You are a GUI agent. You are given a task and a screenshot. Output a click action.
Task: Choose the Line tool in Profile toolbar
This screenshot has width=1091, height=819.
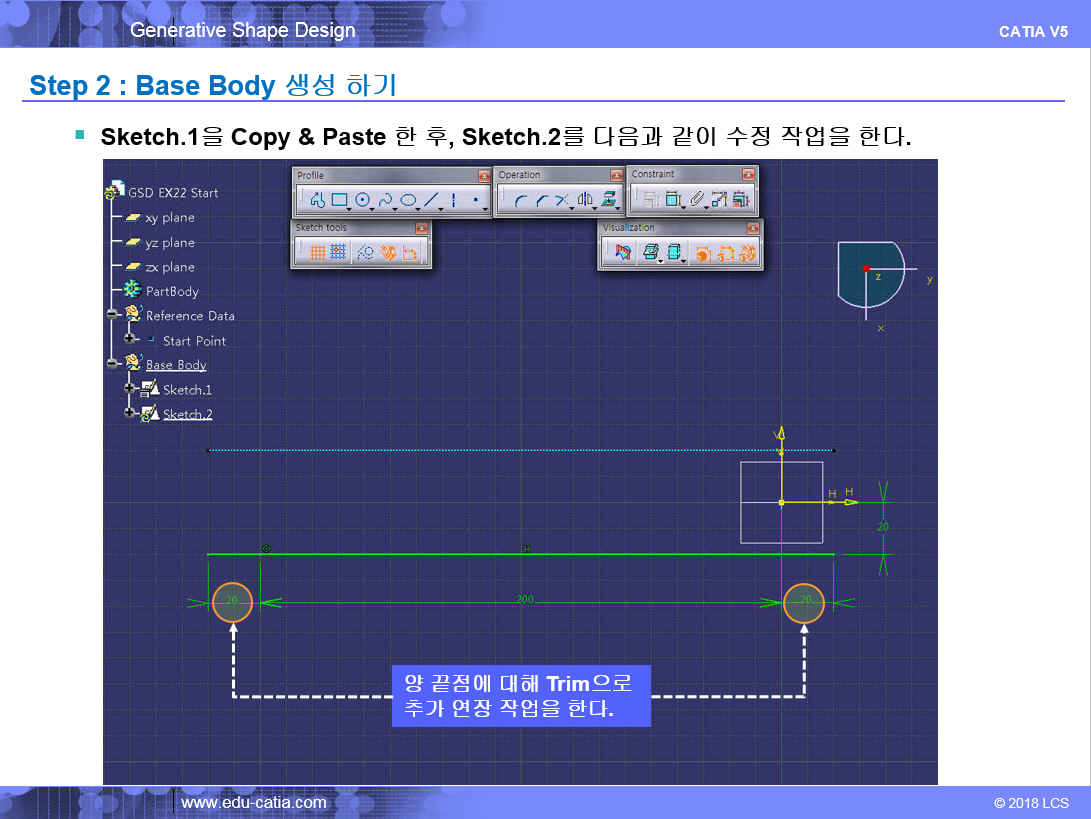click(431, 201)
